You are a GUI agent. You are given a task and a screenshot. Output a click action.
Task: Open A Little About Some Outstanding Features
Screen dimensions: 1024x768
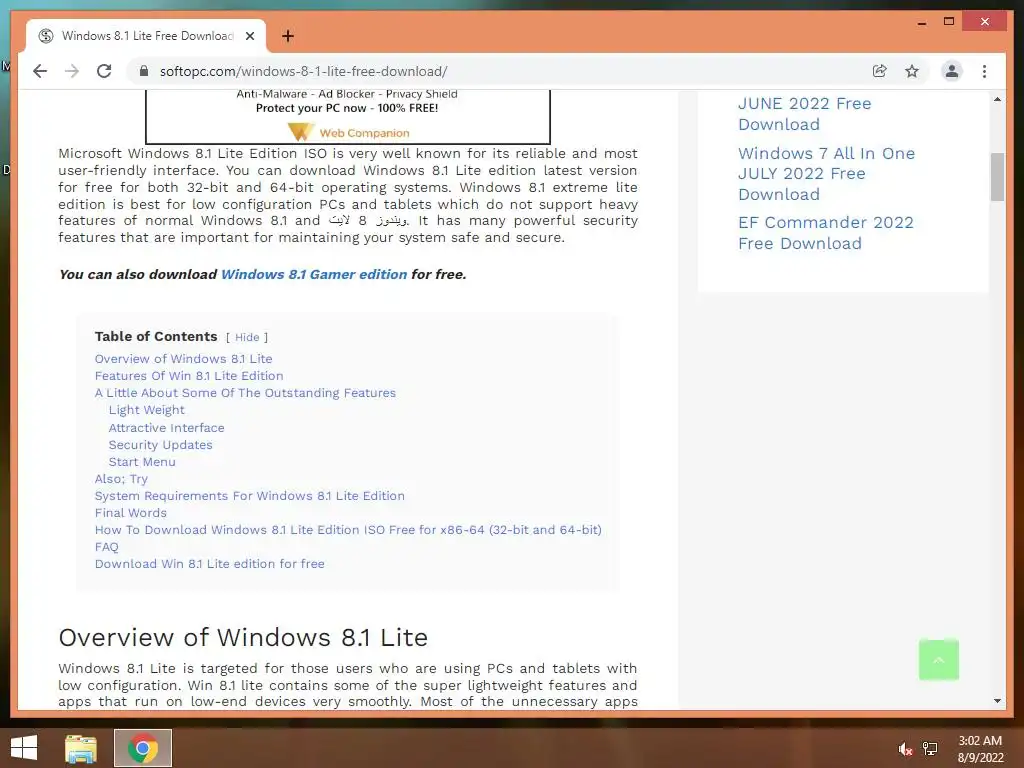[245, 392]
